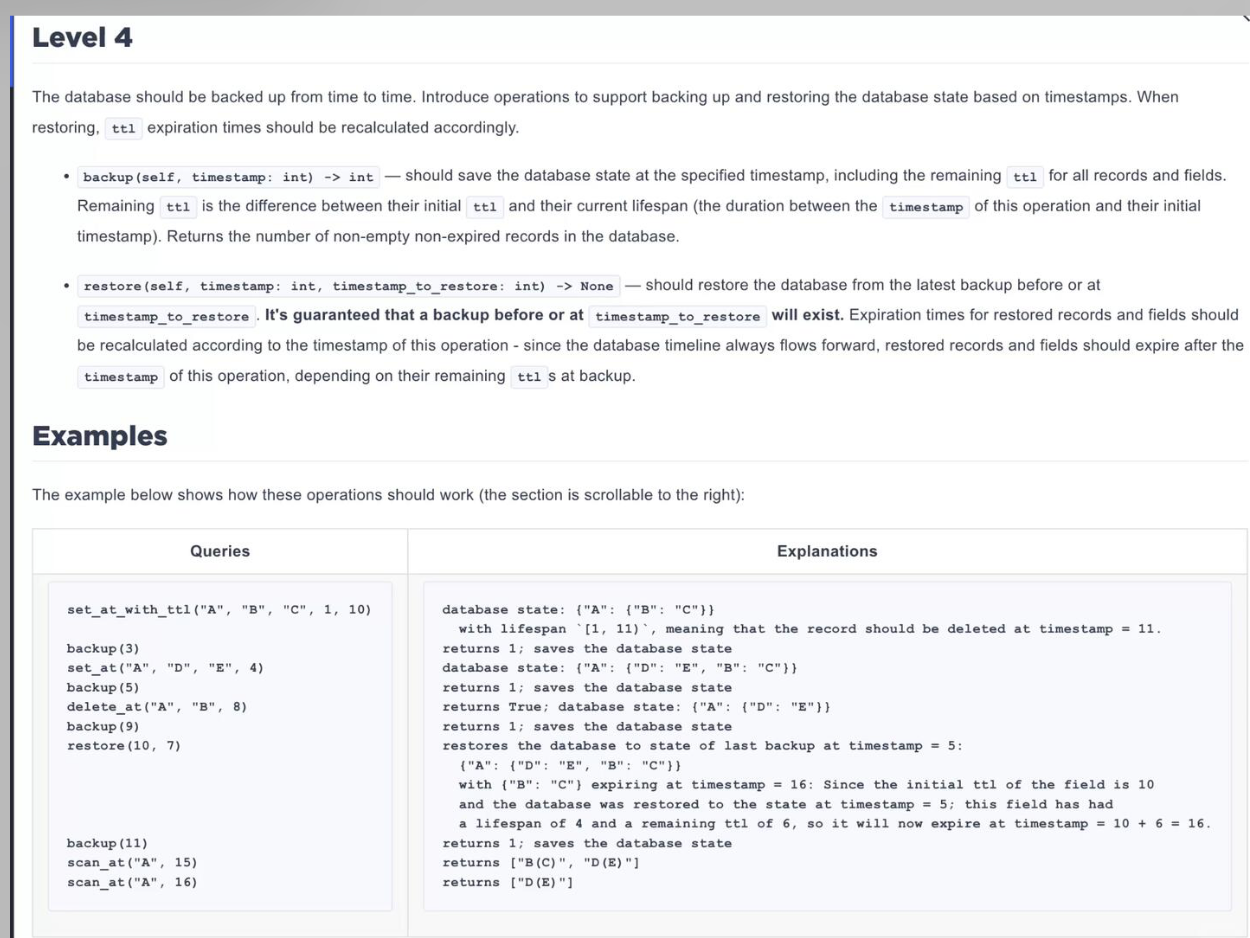
Task: Click the Level 4 heading
Action: (x=83, y=40)
